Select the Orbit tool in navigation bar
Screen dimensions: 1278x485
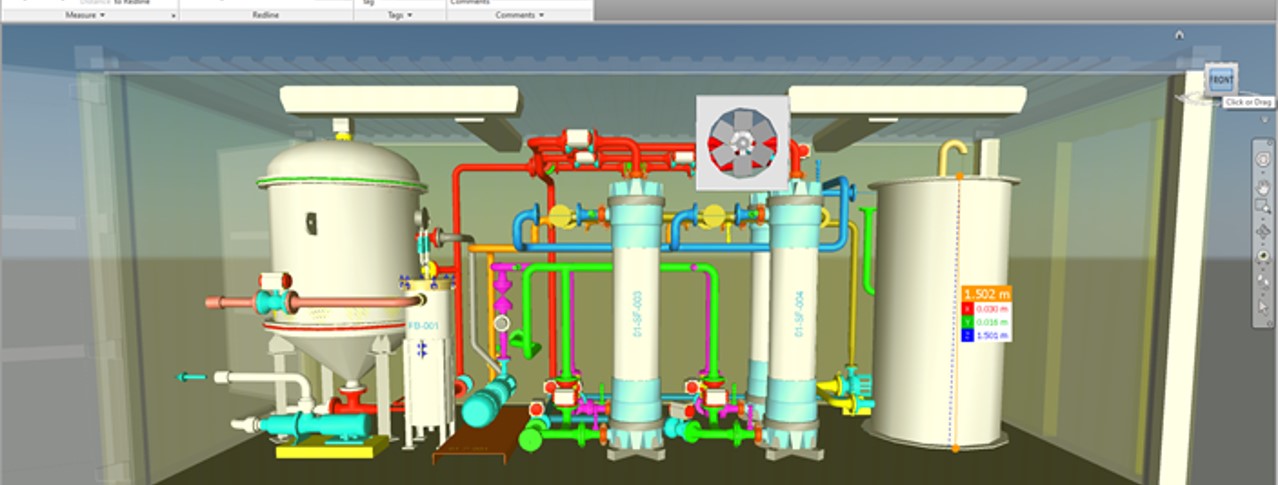tap(1263, 231)
